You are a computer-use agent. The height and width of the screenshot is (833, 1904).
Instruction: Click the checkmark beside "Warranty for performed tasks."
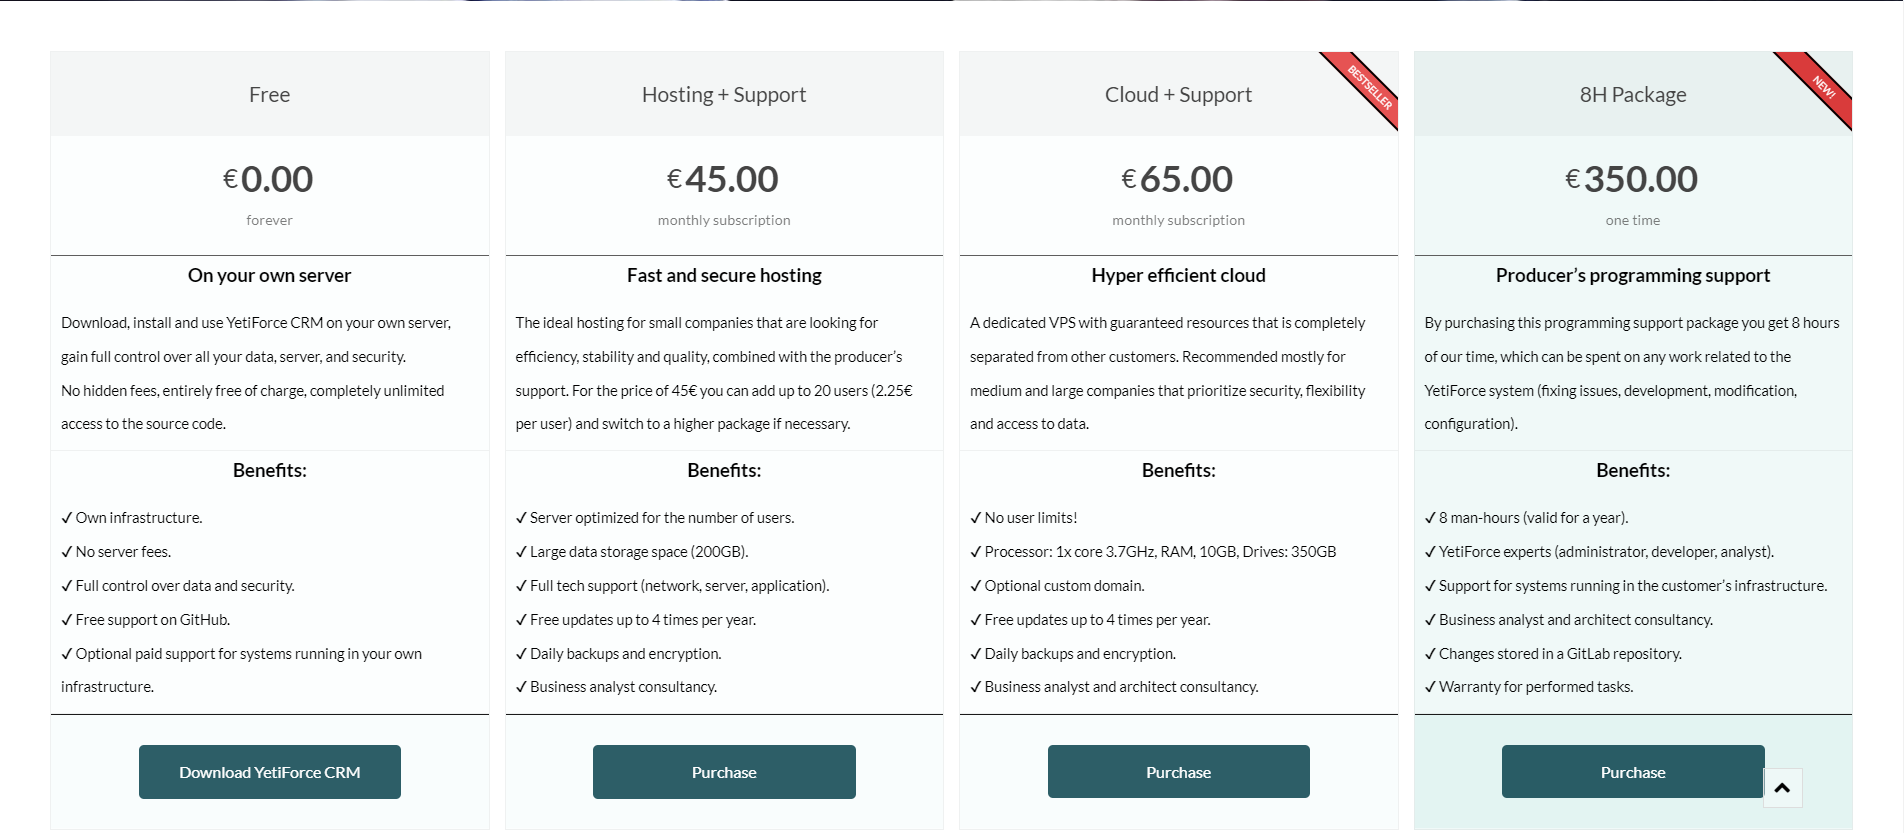[1430, 687]
